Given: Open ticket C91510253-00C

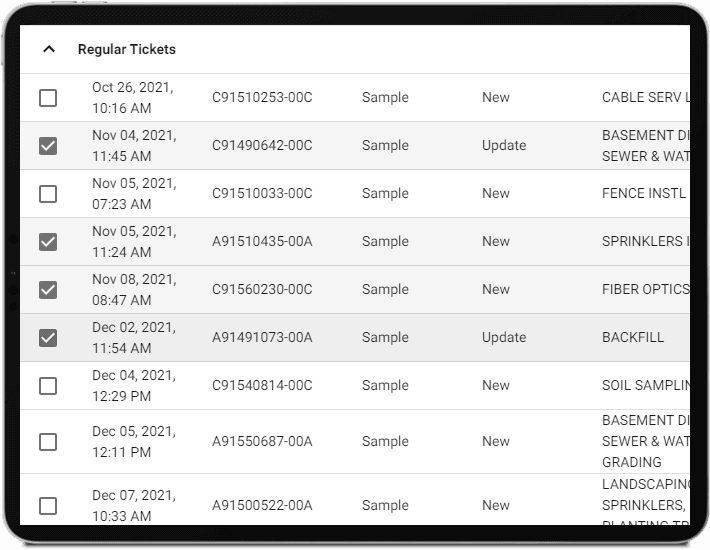Looking at the screenshot, I should coord(262,97).
